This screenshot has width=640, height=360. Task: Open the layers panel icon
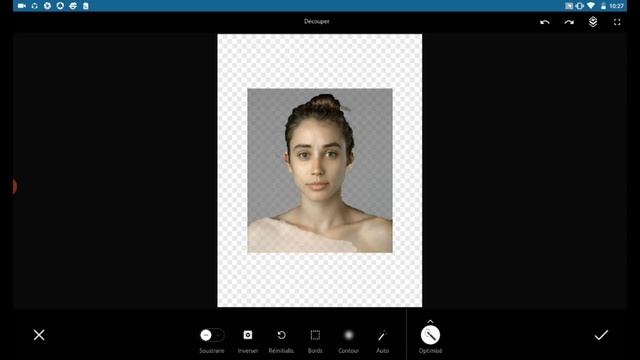click(x=593, y=22)
